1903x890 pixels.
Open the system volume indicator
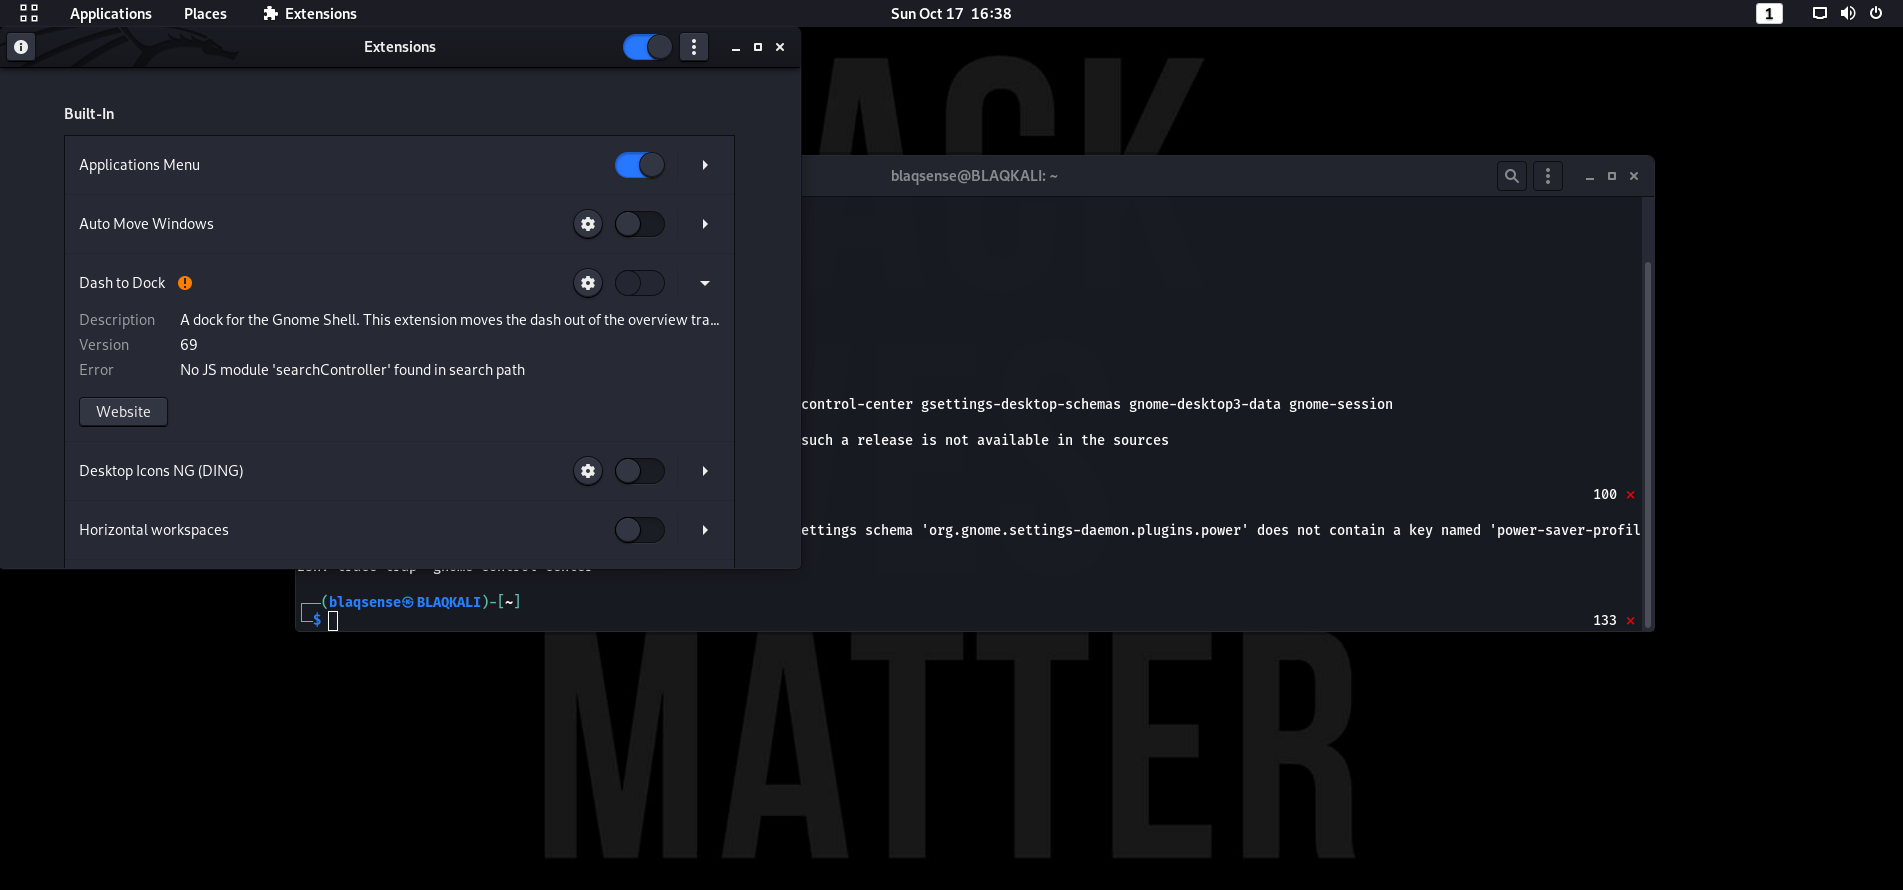coord(1848,13)
